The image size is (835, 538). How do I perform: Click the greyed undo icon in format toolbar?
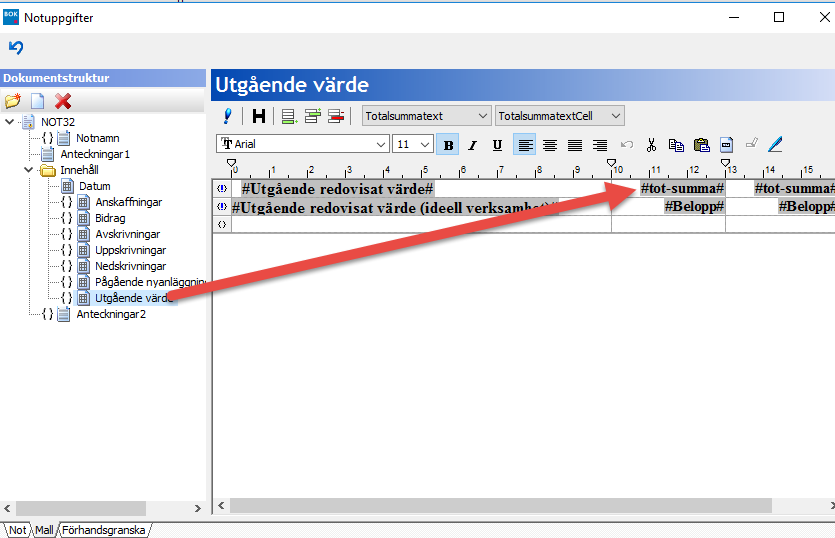[627, 144]
